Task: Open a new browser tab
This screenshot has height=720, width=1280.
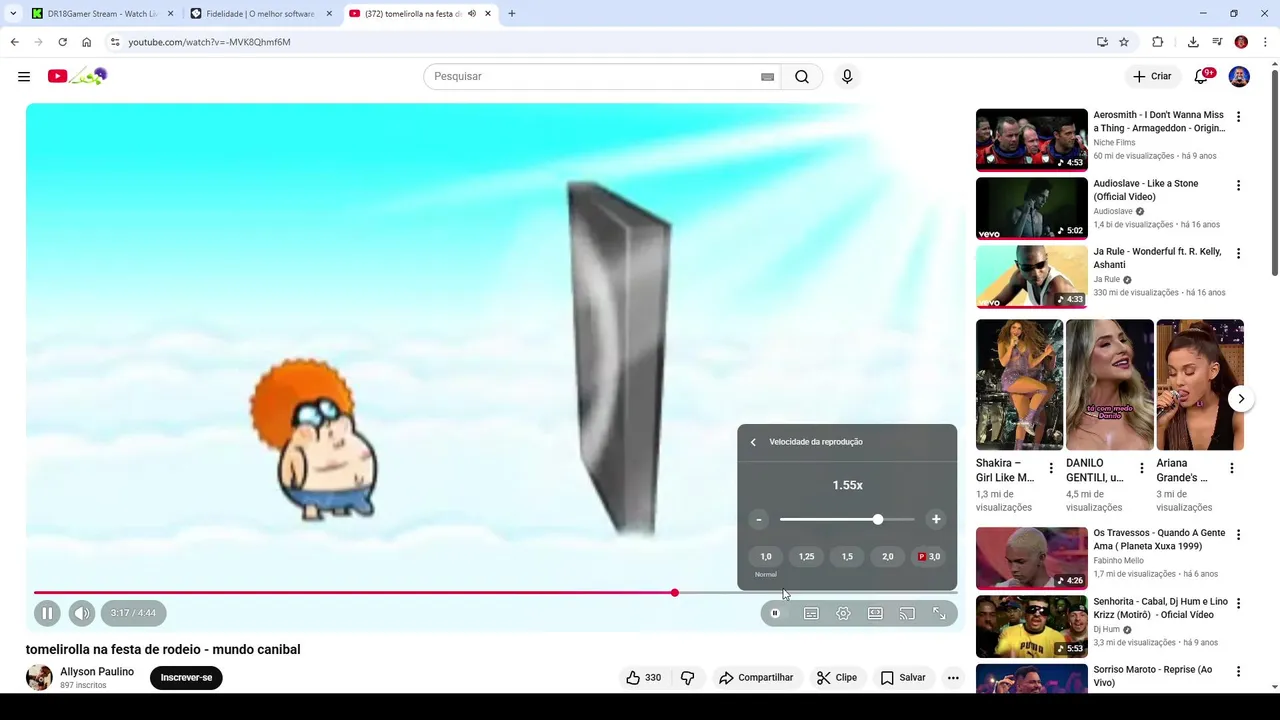Action: [512, 14]
